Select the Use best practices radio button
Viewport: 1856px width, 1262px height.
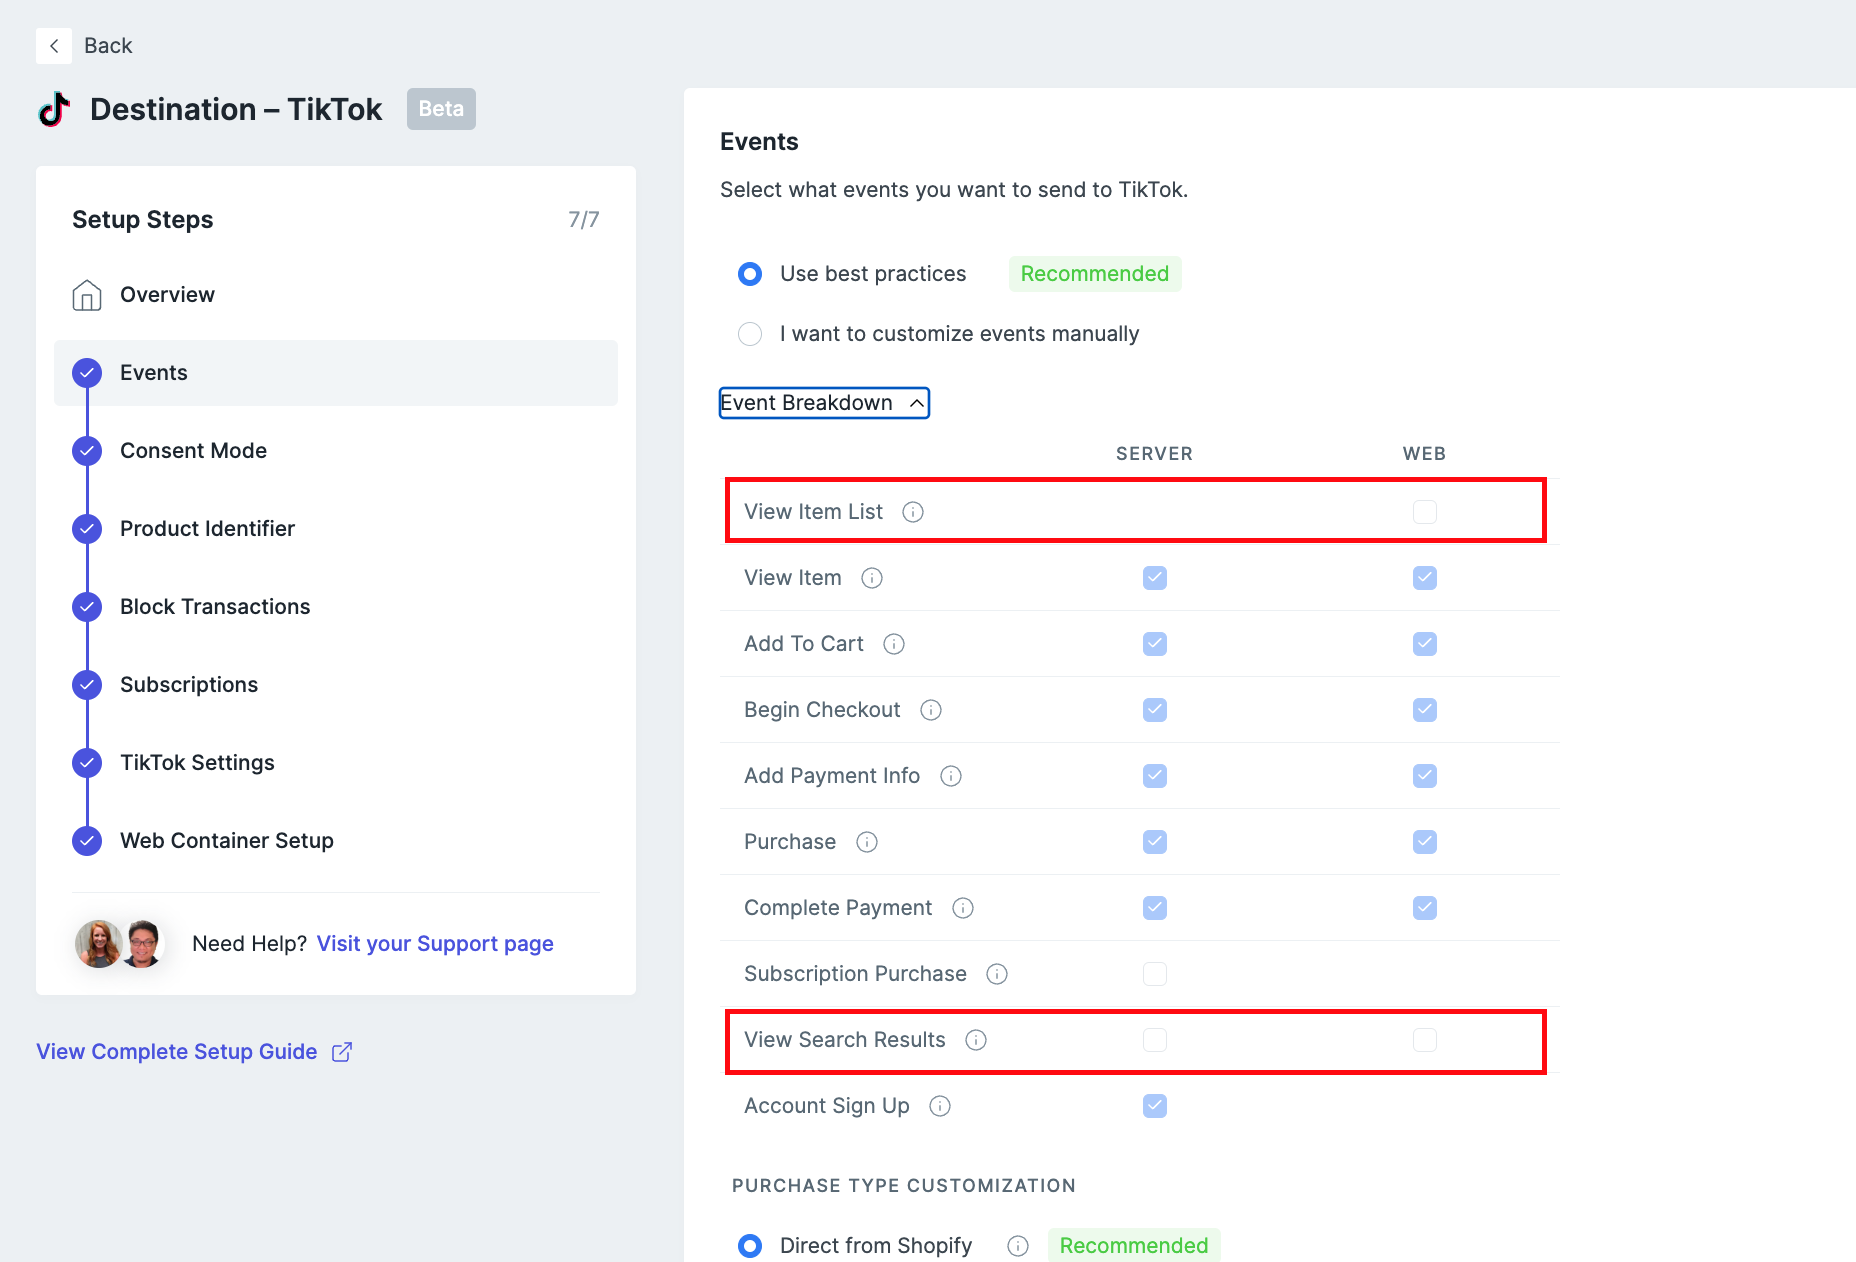click(750, 274)
